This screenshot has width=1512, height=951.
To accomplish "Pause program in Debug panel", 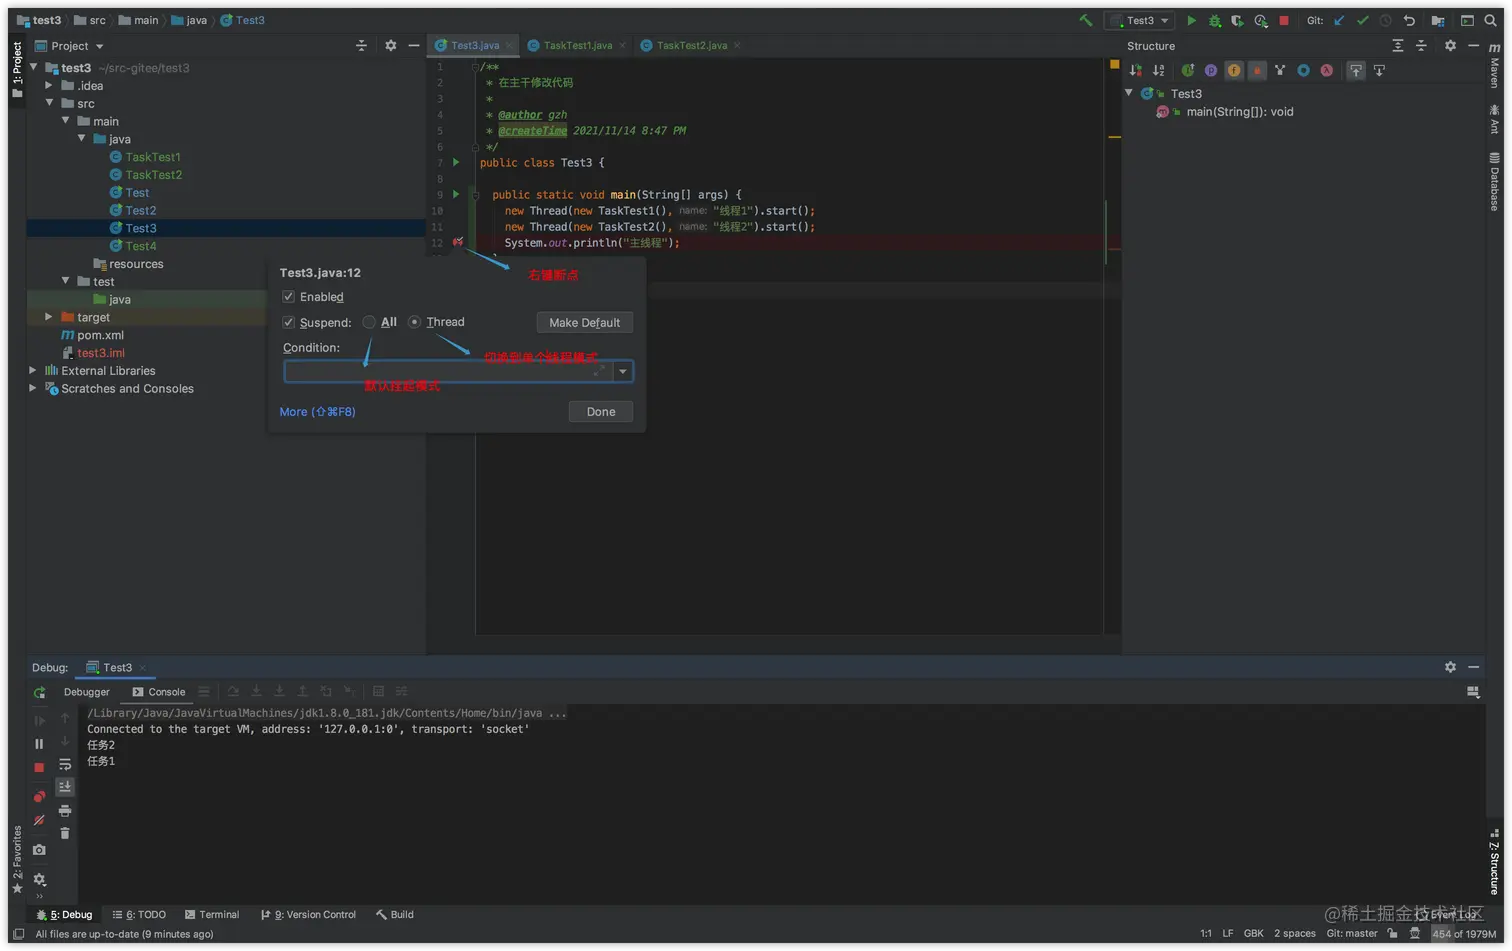I will click(39, 744).
